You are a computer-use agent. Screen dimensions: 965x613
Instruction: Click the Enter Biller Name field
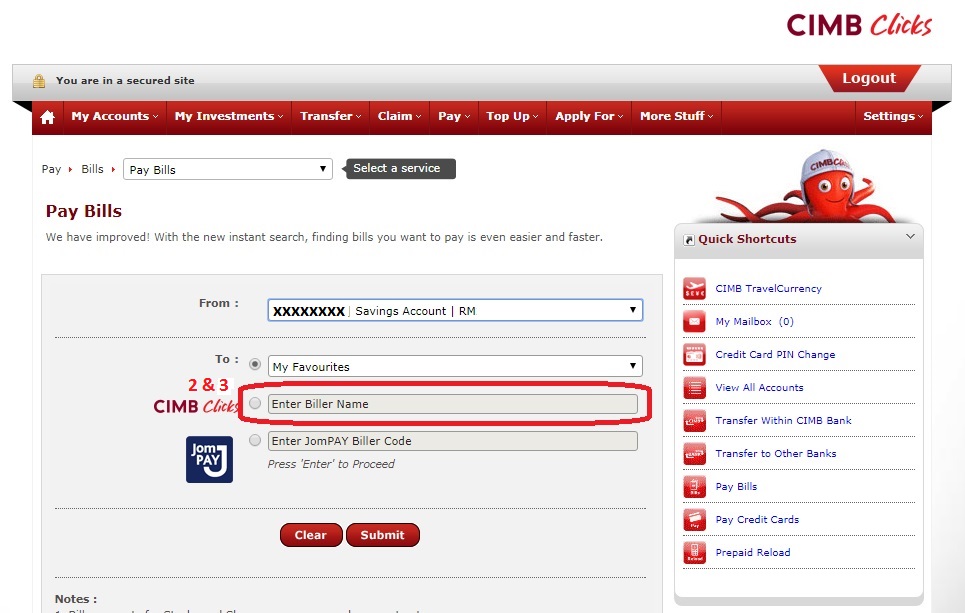453,404
